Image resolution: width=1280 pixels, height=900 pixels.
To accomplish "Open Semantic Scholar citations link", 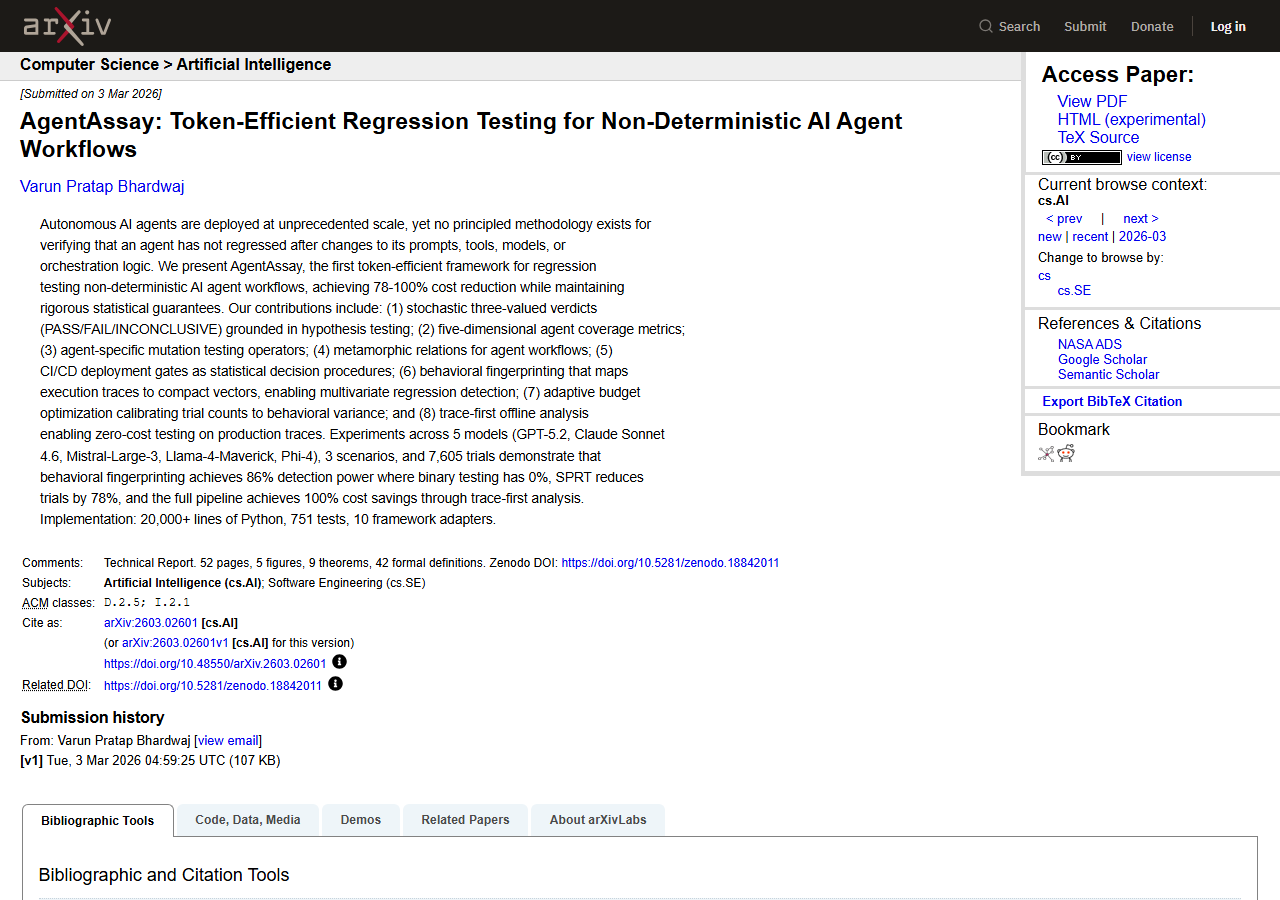I will (x=1108, y=375).
